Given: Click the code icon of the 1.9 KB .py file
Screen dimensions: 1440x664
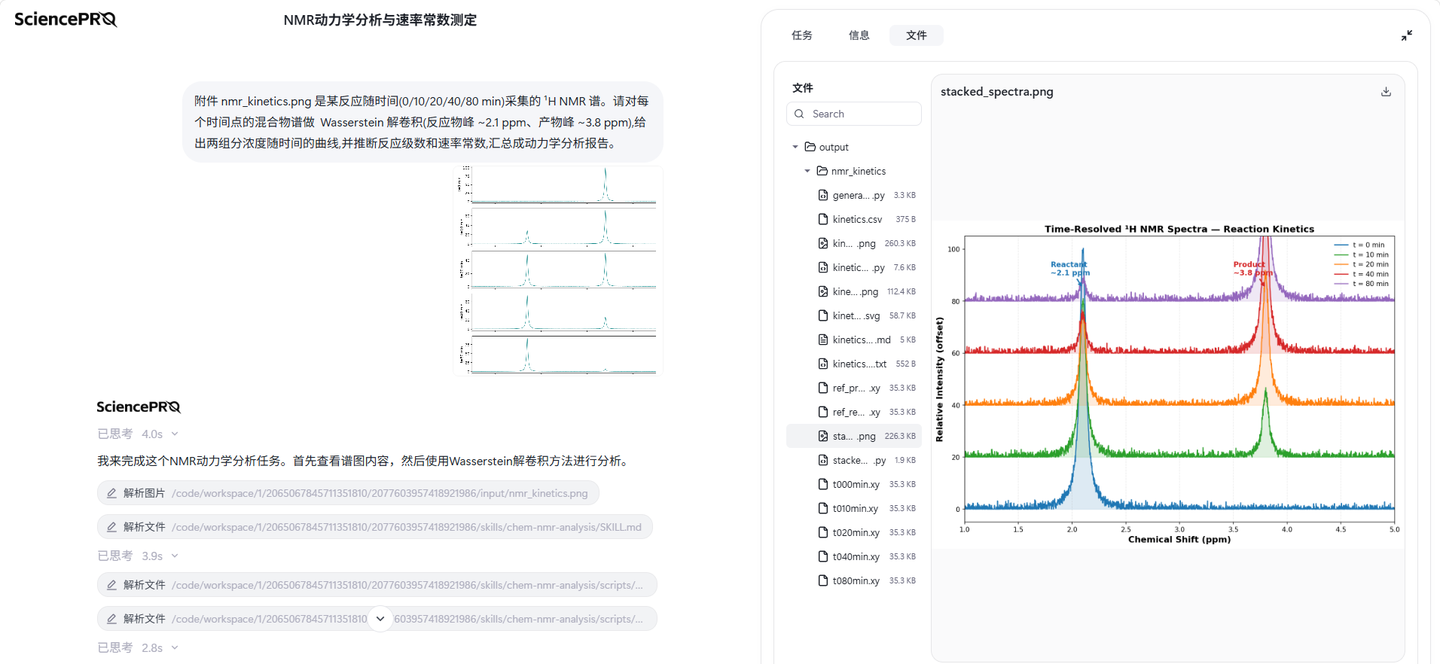Looking at the screenshot, I should pyautogui.click(x=823, y=460).
